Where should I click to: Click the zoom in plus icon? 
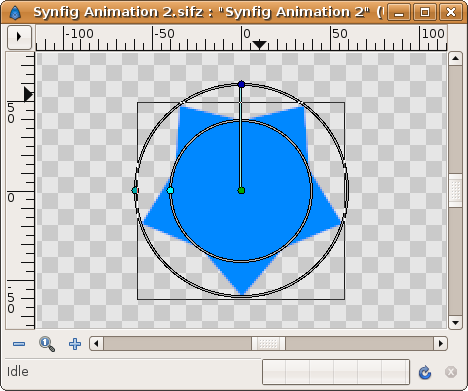coord(75,344)
